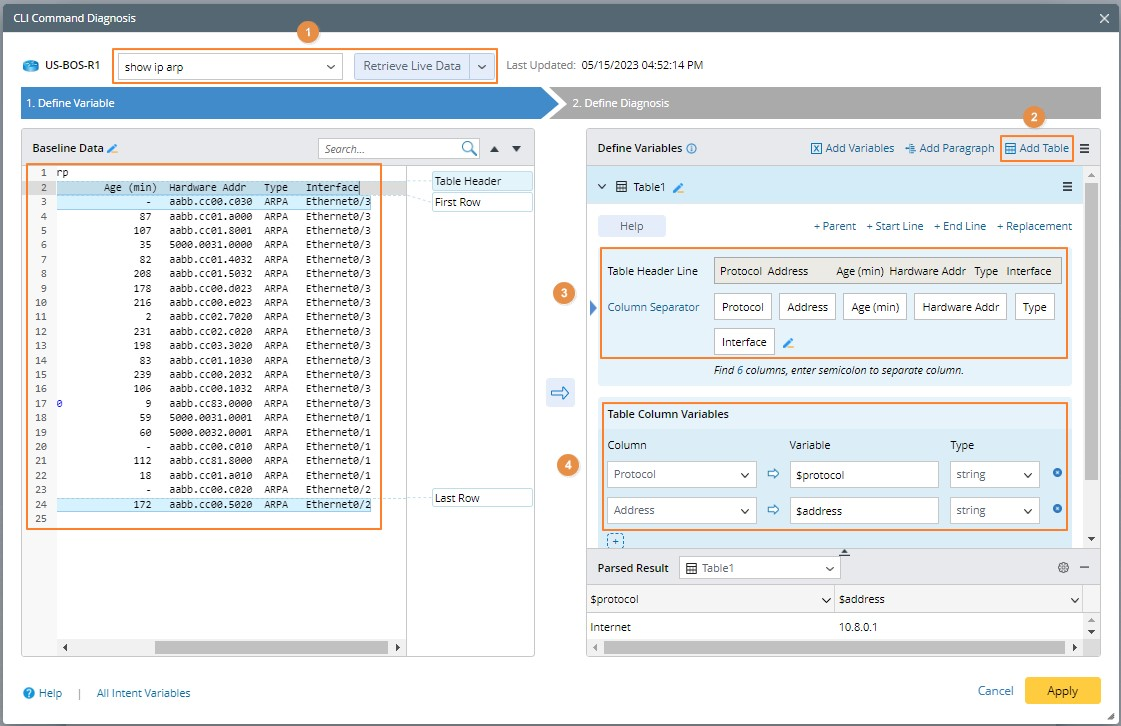The height and width of the screenshot is (726, 1121).
Task: Open All Intent Variables link
Action: pos(143,693)
